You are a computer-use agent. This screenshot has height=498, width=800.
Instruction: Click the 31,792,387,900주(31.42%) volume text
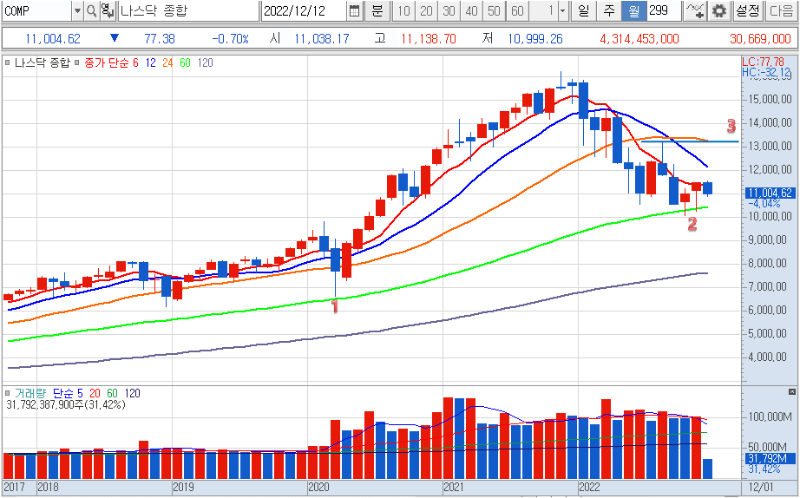pos(66,405)
